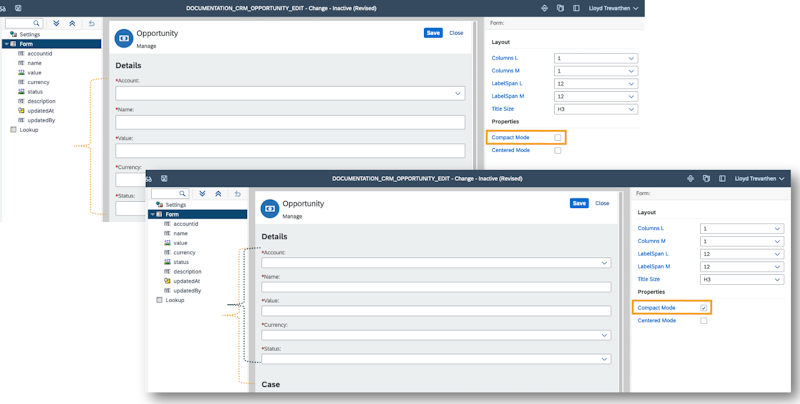The width and height of the screenshot is (800, 404).
Task: Click the expand-all double chevron in front window
Action: (202, 193)
